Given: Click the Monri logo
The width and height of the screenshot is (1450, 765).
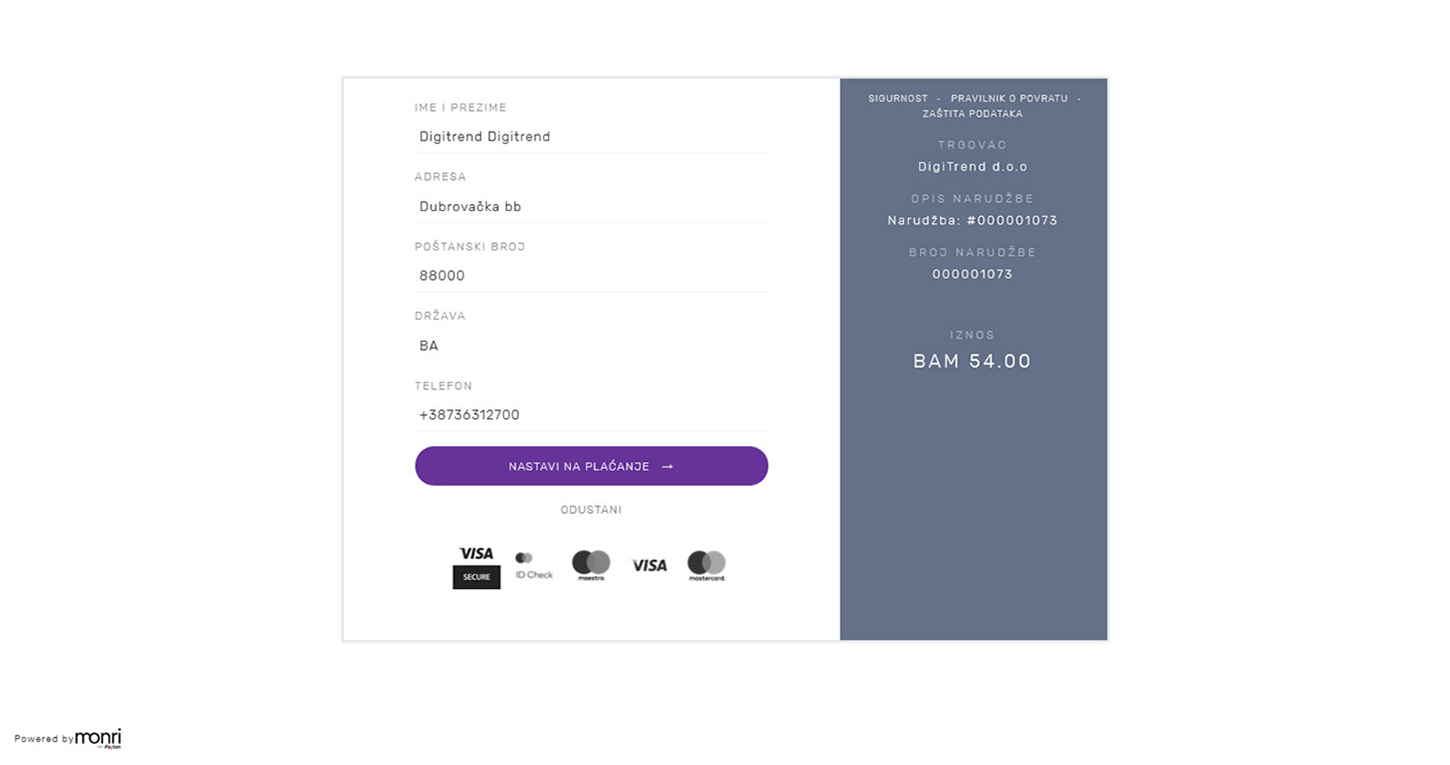Looking at the screenshot, I should click(98, 738).
